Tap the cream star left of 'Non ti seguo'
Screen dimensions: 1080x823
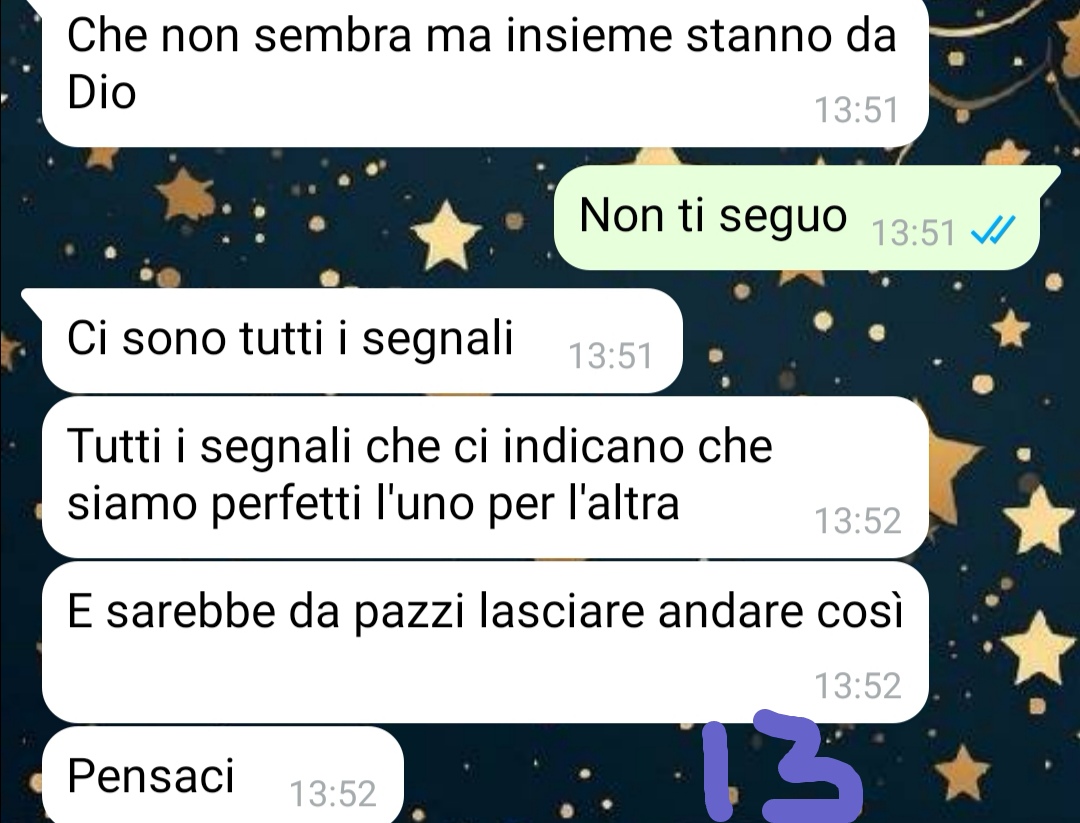(446, 234)
